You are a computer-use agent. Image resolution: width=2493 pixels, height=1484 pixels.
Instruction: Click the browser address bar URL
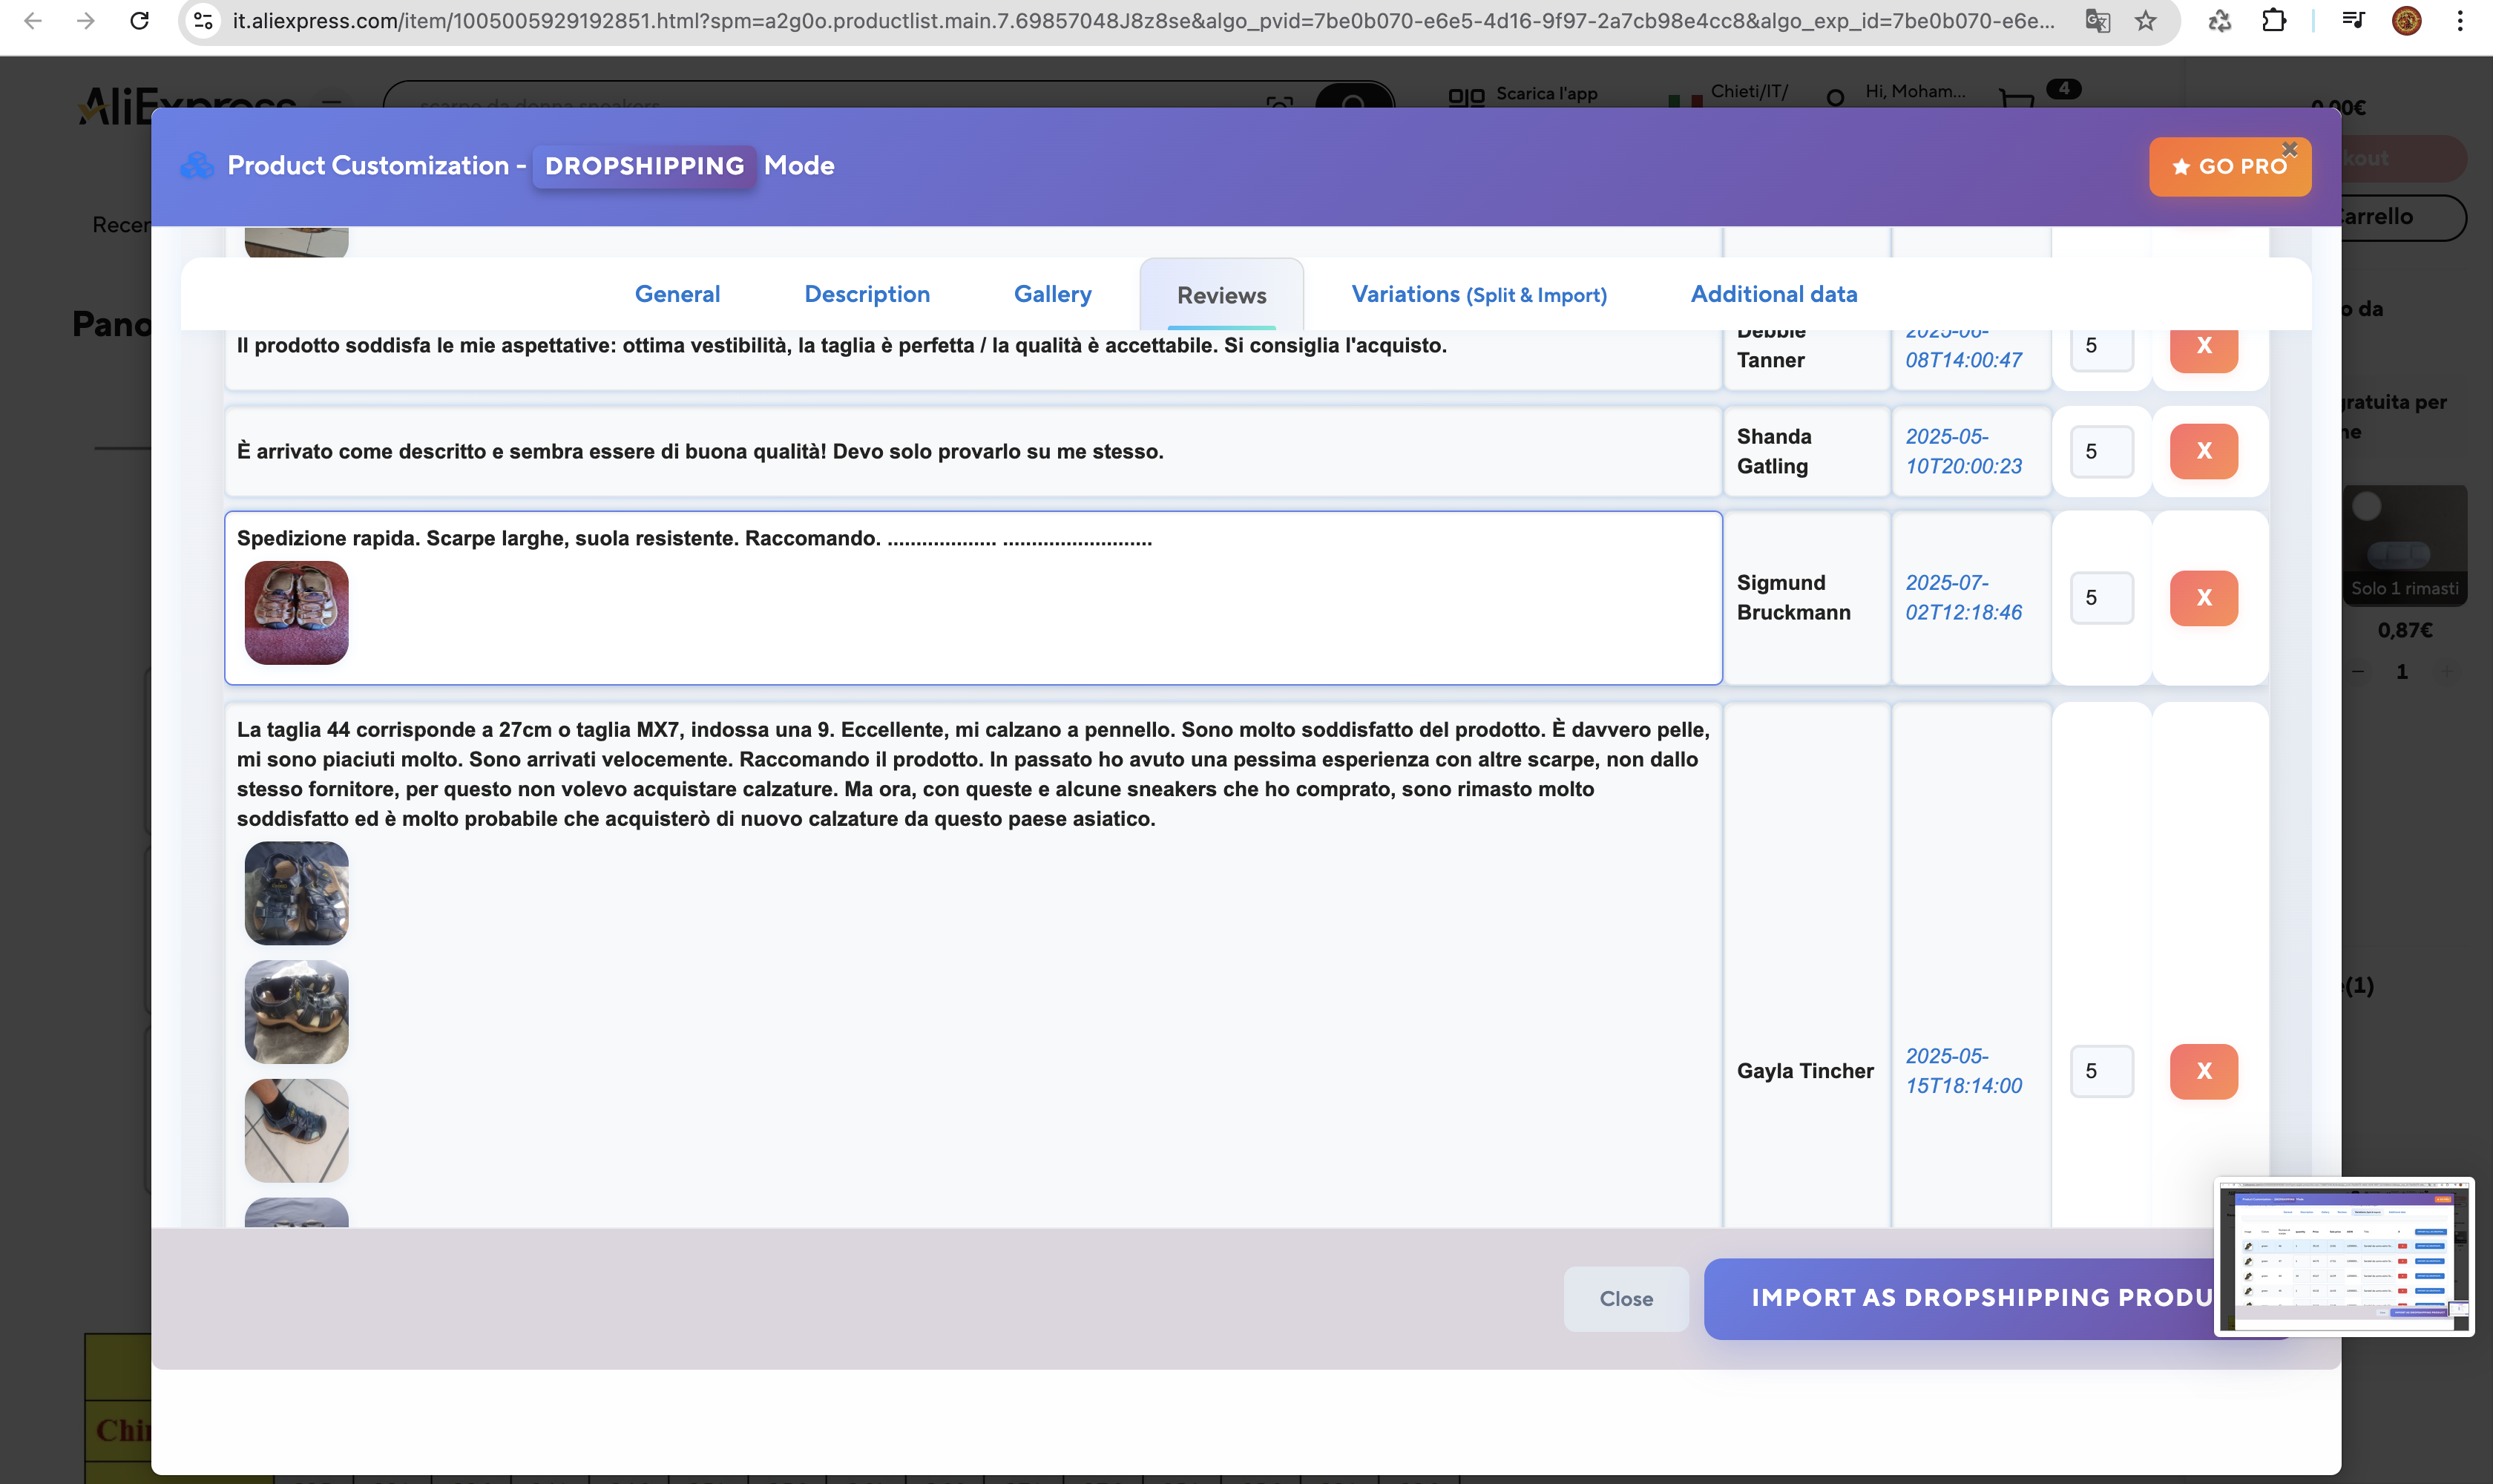click(x=1143, y=20)
